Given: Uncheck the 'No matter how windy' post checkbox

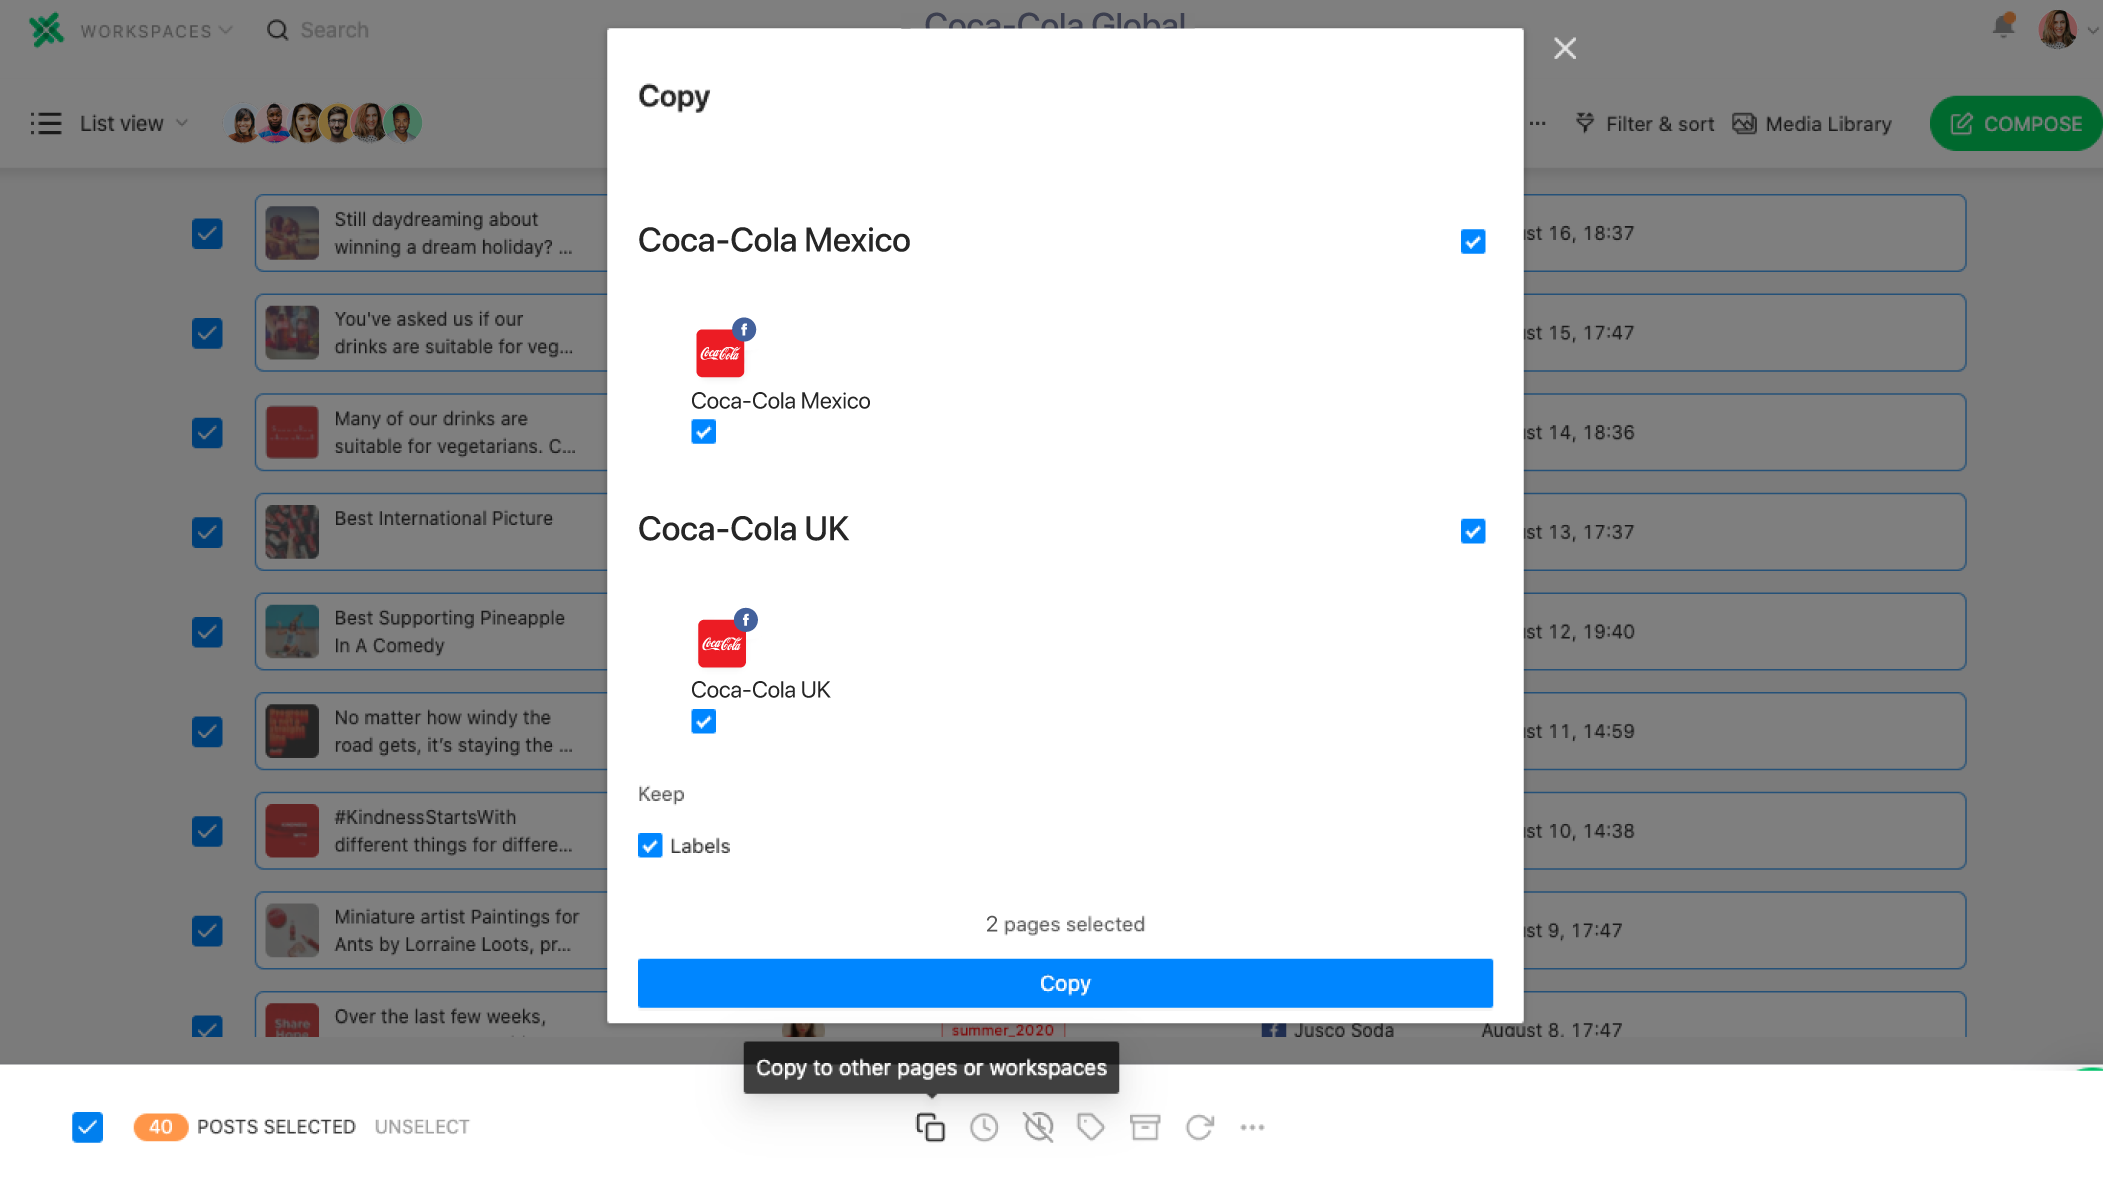Looking at the screenshot, I should tap(207, 731).
